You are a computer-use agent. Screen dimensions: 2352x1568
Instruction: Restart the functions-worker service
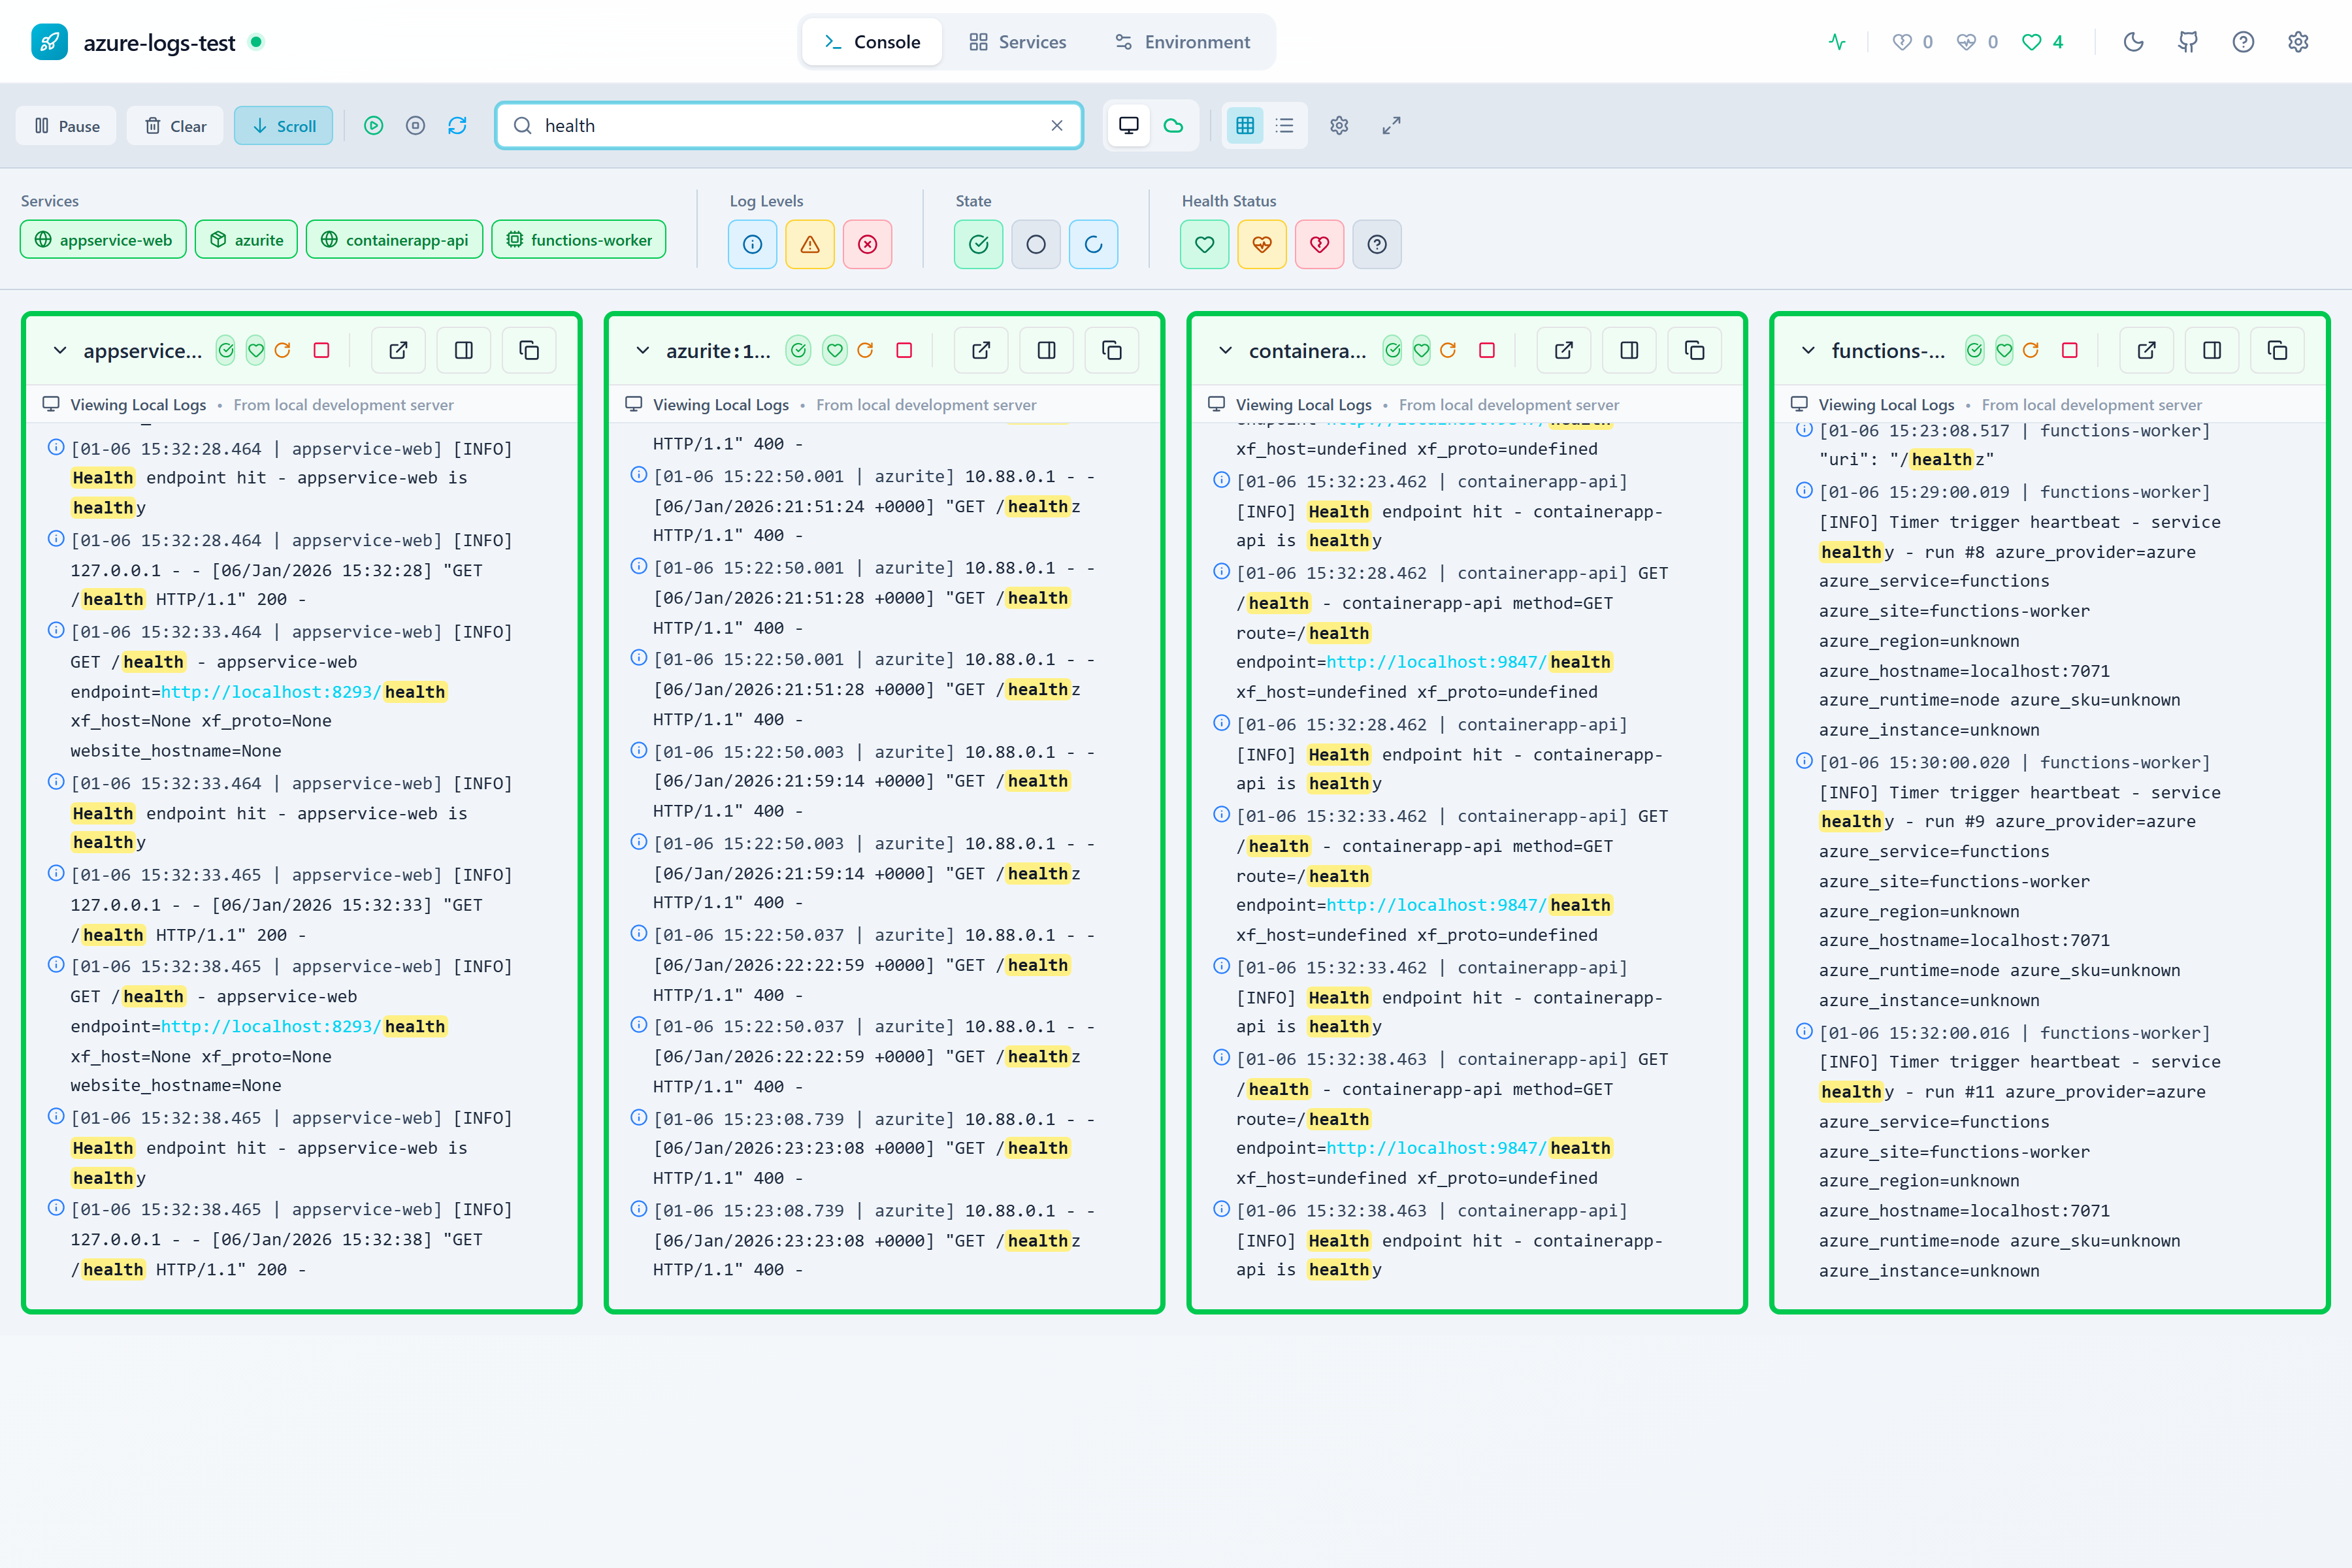2030,350
